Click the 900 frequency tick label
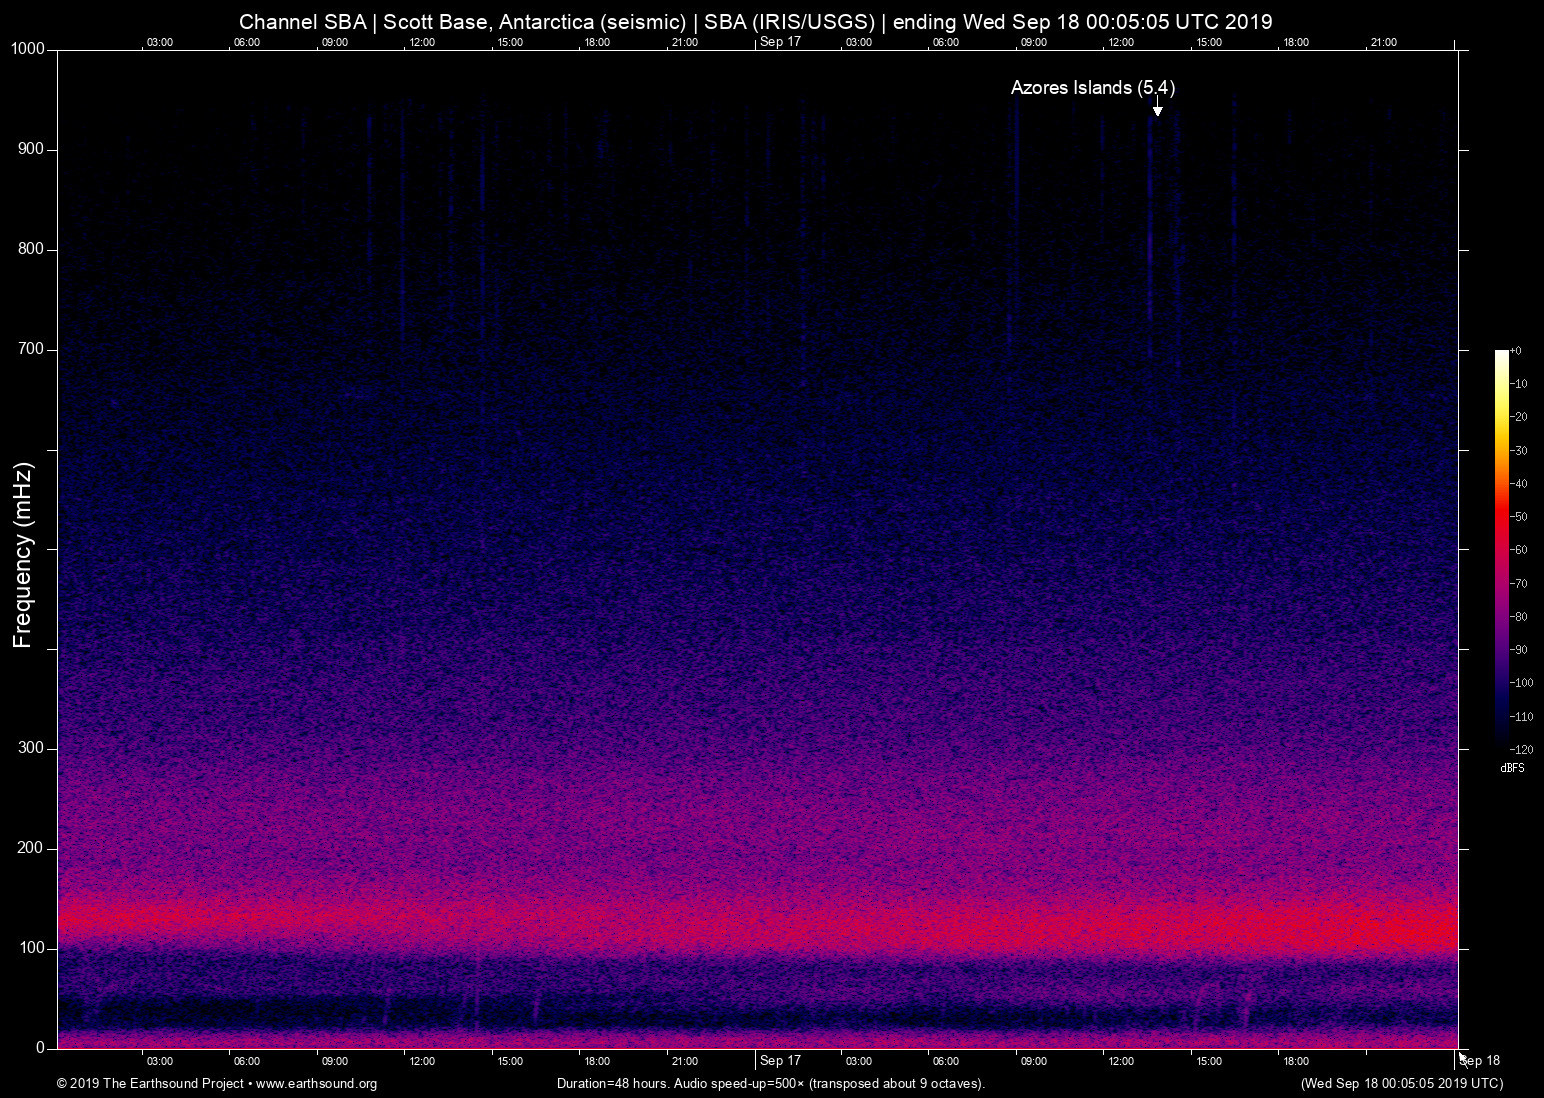 [31, 149]
